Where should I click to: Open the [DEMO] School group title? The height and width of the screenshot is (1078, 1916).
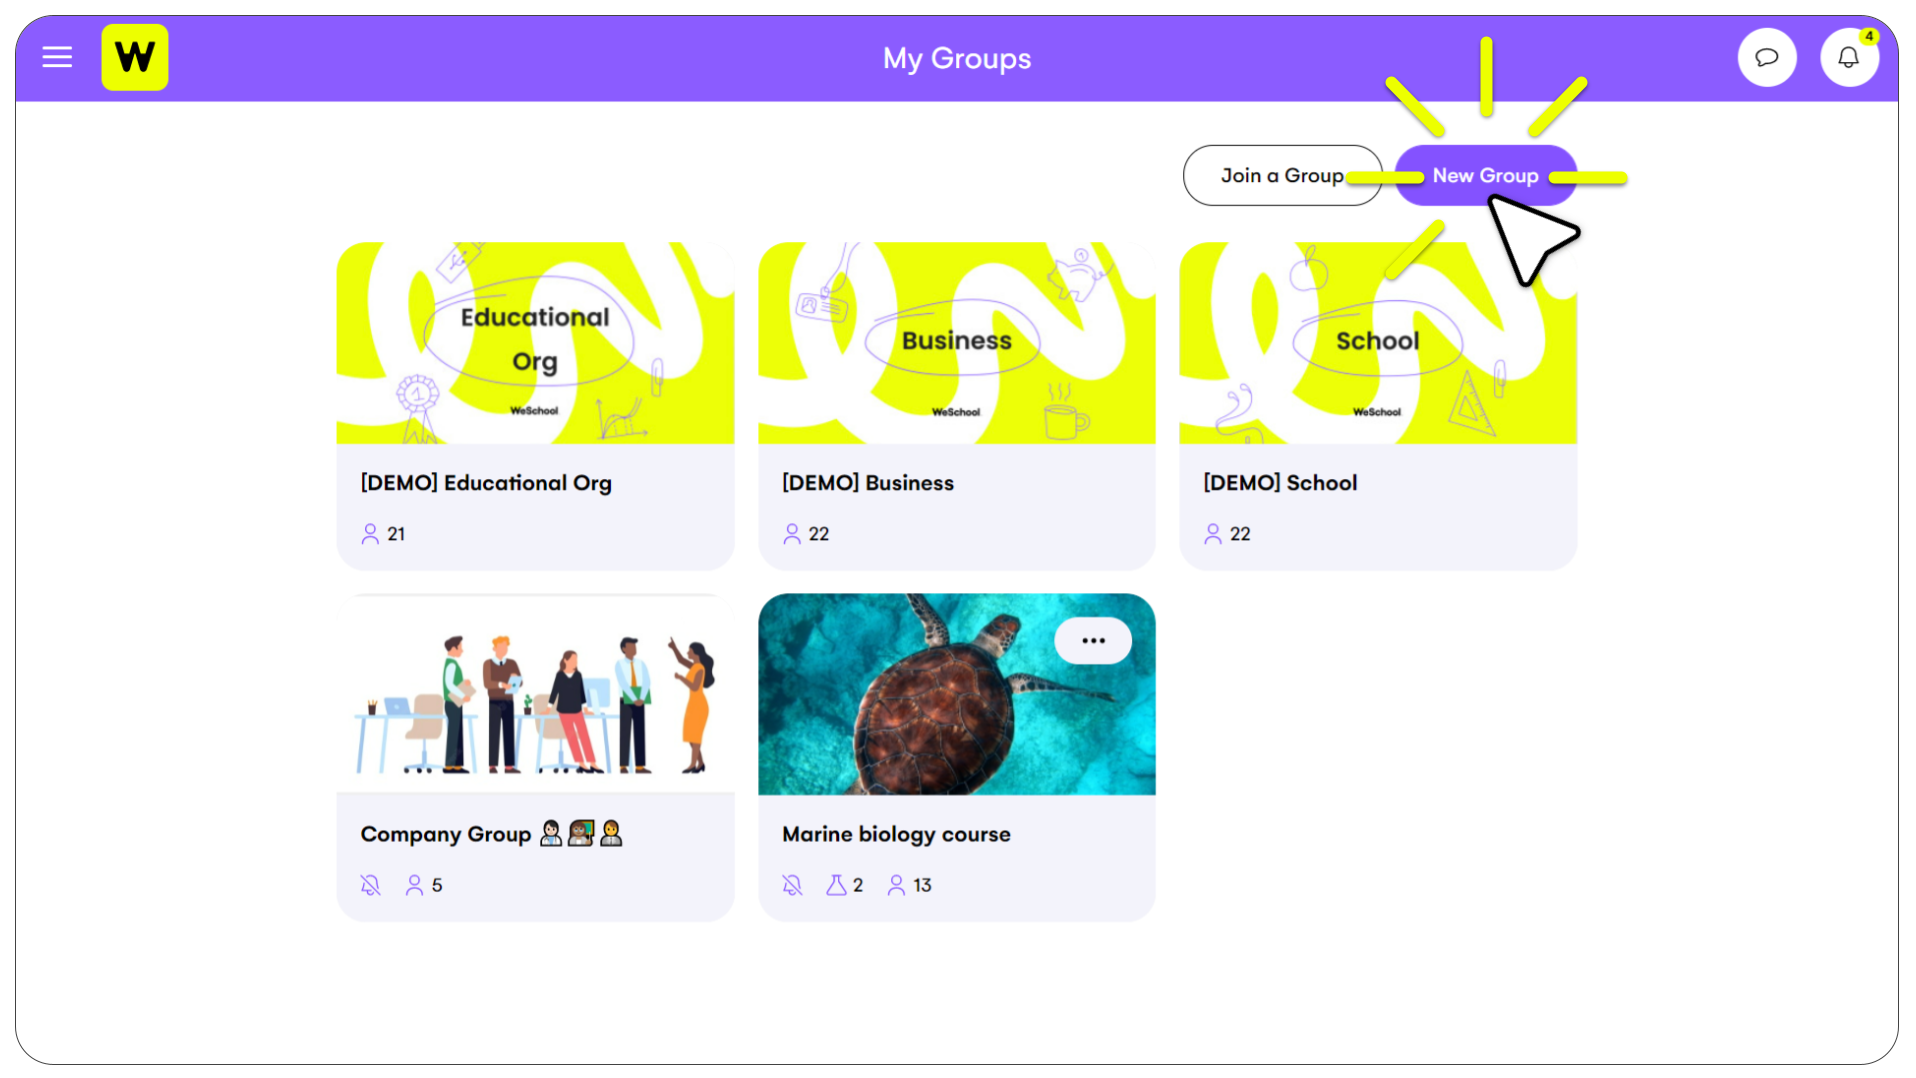[1280, 483]
